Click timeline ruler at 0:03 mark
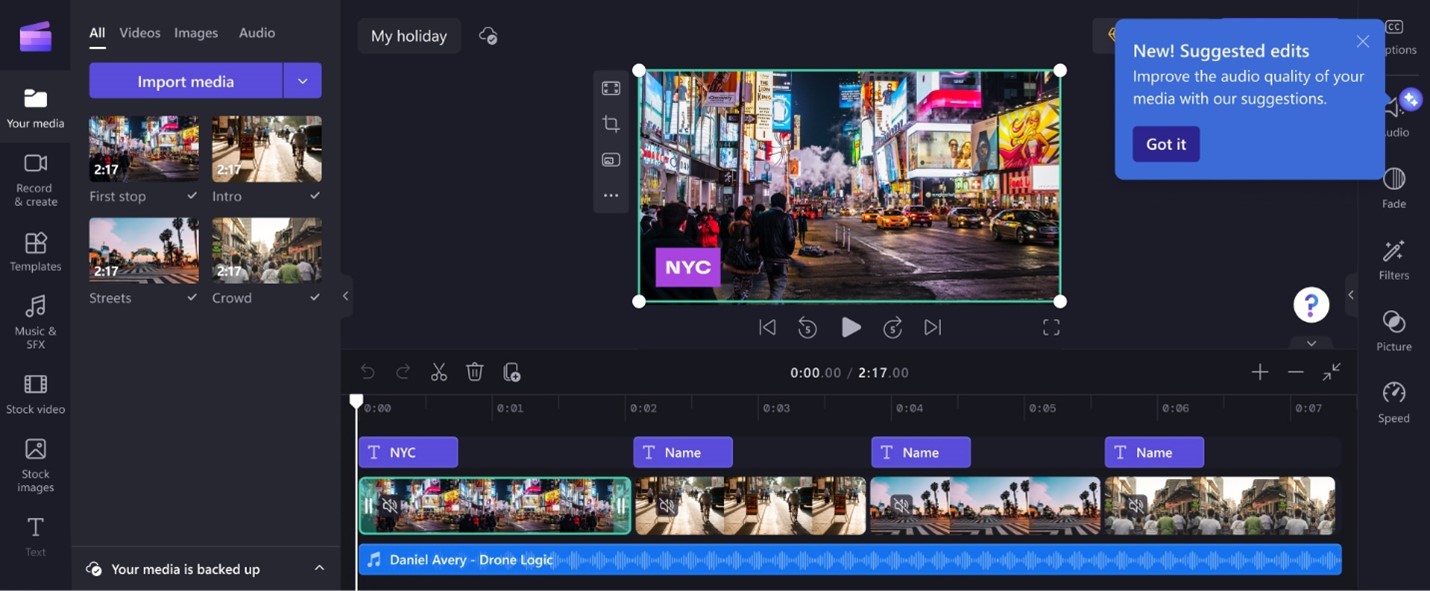The image size is (1430, 591). pos(776,408)
